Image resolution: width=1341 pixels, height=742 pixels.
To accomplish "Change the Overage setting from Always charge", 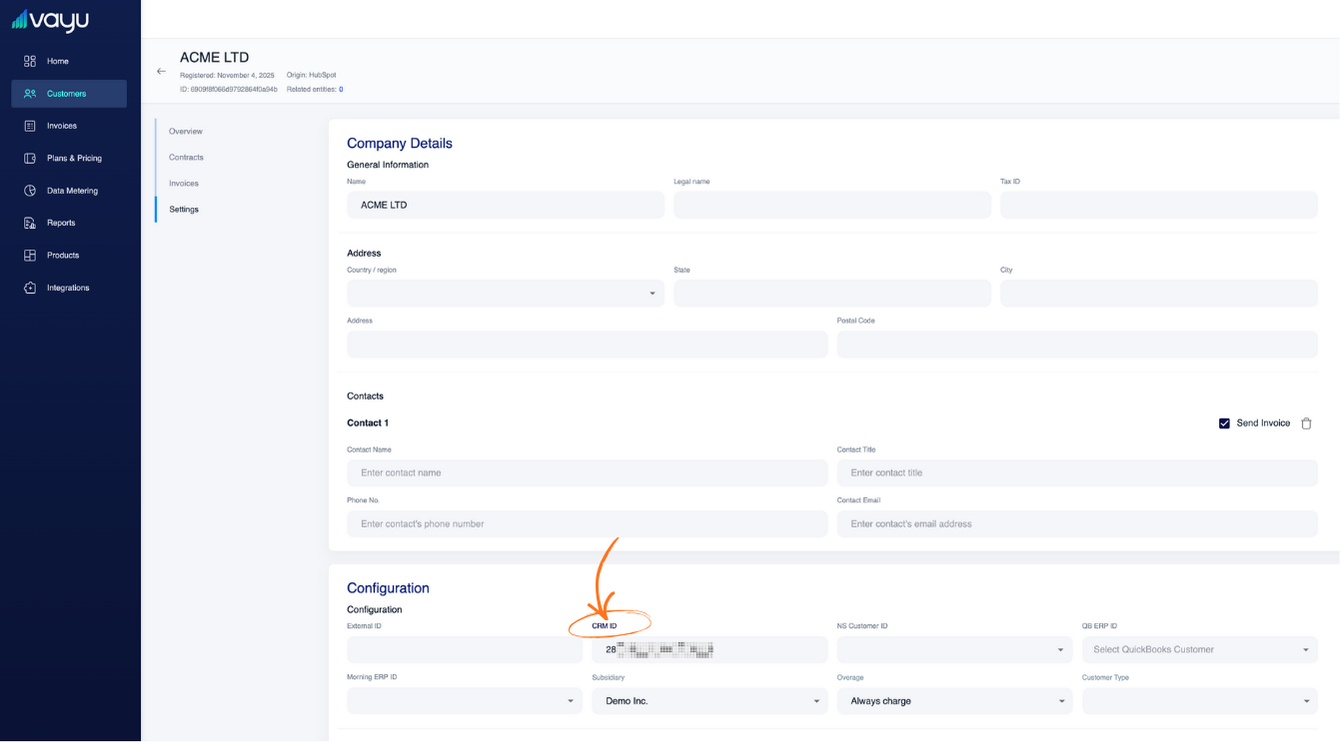I will [x=953, y=701].
